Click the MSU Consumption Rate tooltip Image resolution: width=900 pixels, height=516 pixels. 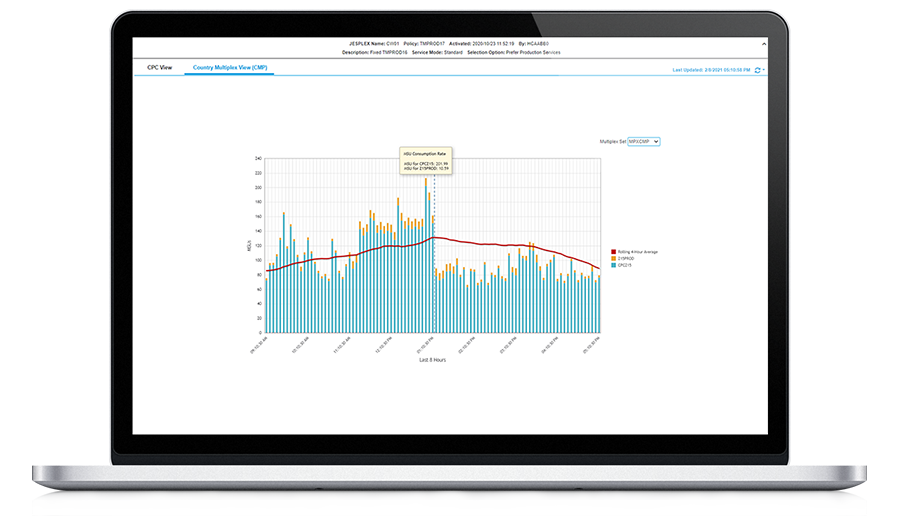click(426, 161)
